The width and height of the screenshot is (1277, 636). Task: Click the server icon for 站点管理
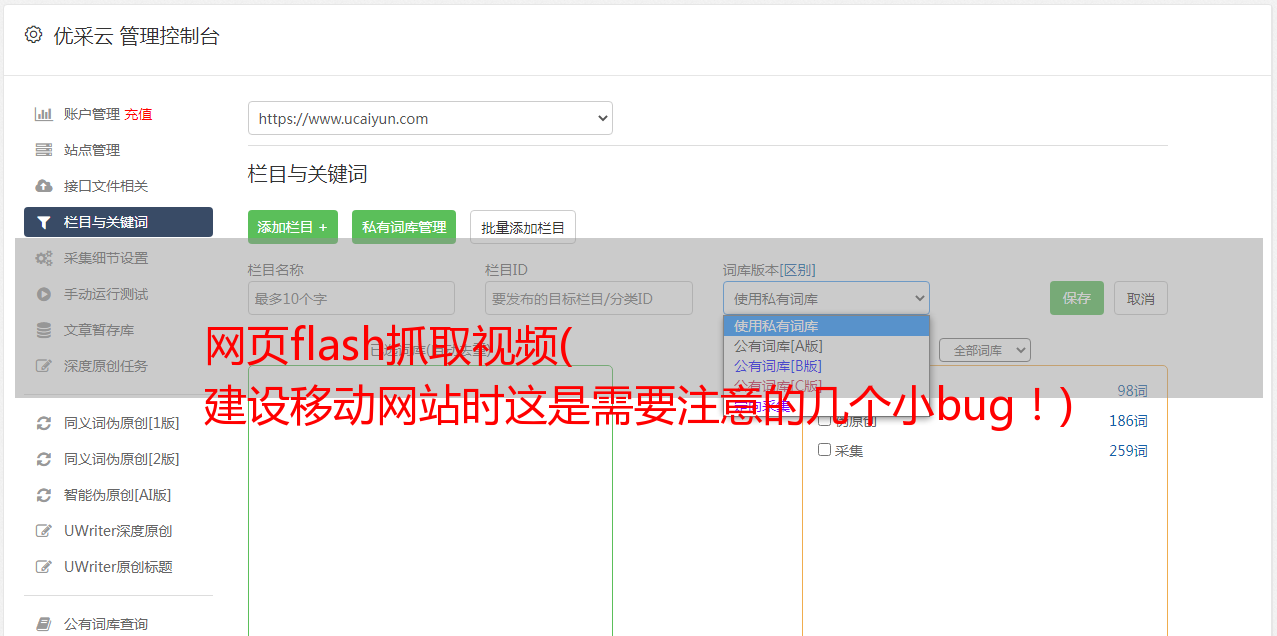pyautogui.click(x=44, y=150)
